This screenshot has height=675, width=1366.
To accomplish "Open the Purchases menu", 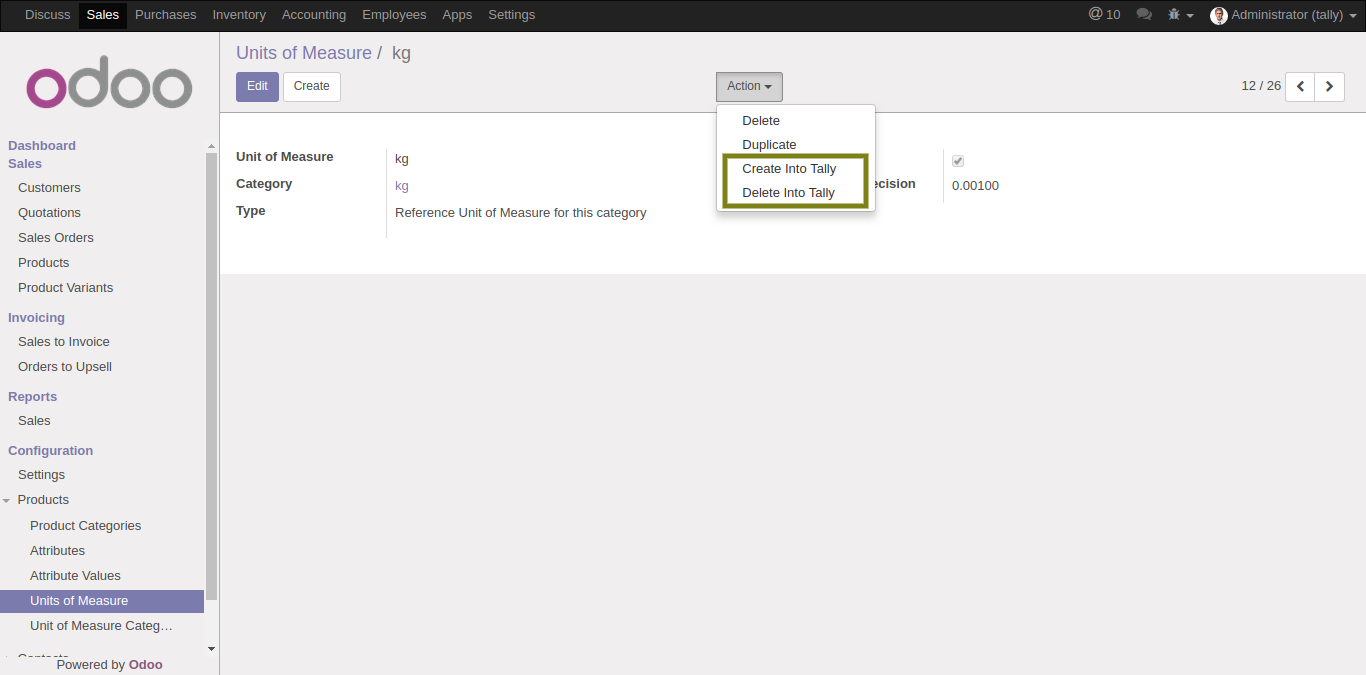I will [x=166, y=15].
